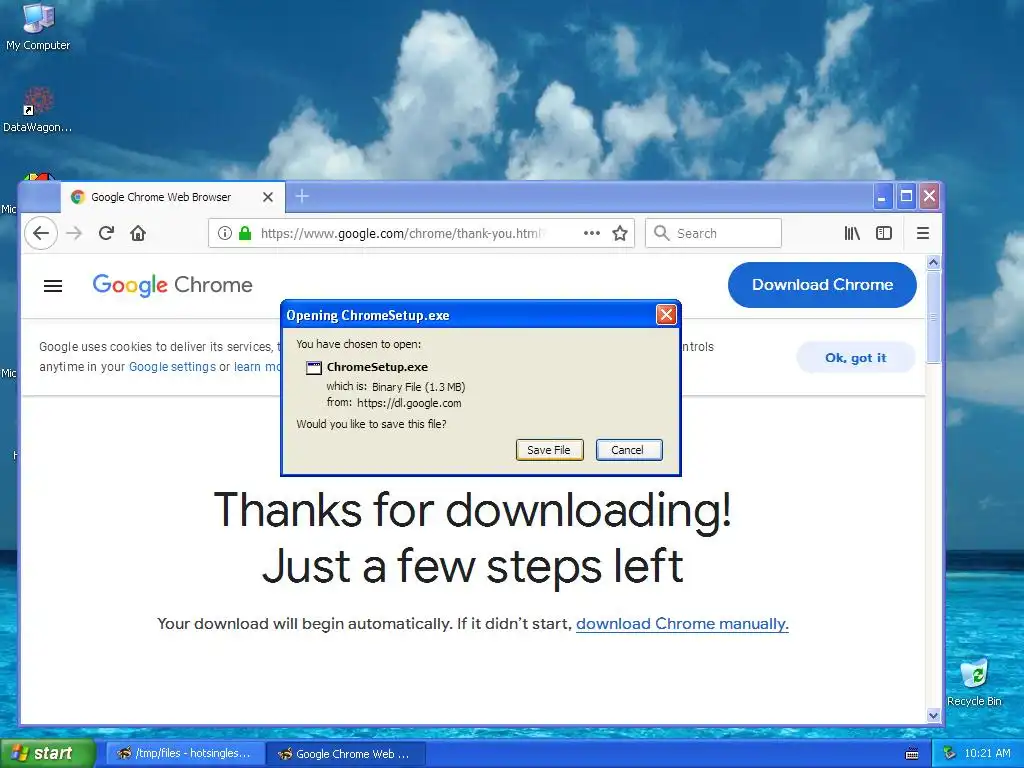Click the Google Chrome logo
Image resolution: width=1024 pixels, height=768 pixels.
pos(172,285)
